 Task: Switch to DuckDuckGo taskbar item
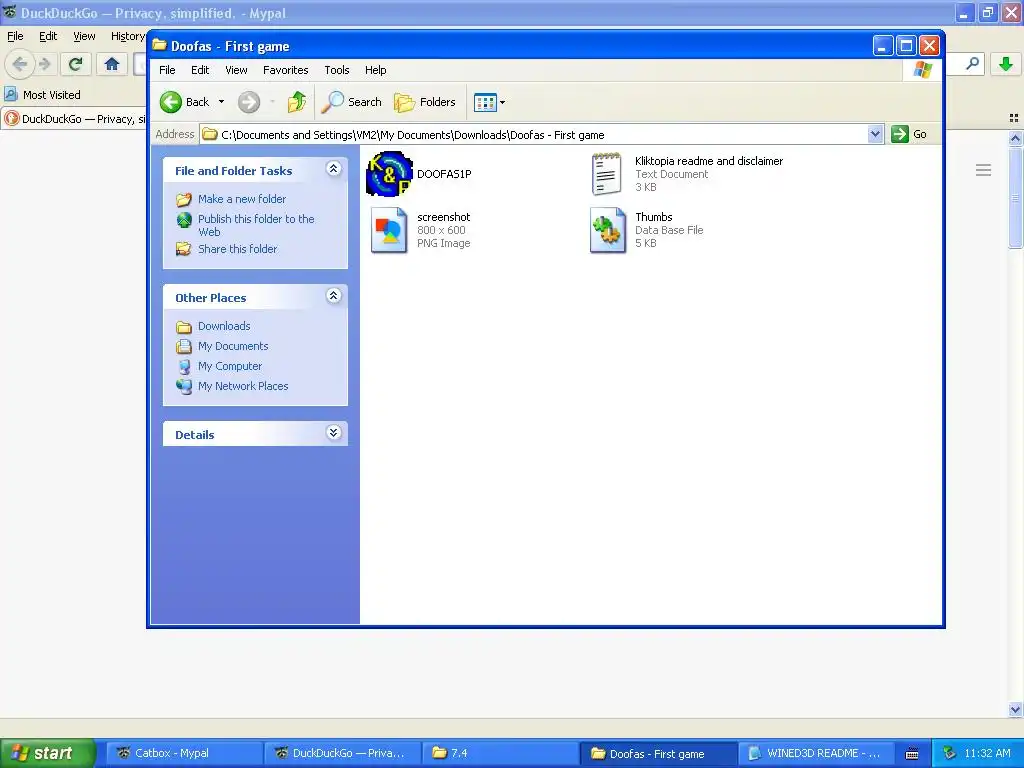343,753
